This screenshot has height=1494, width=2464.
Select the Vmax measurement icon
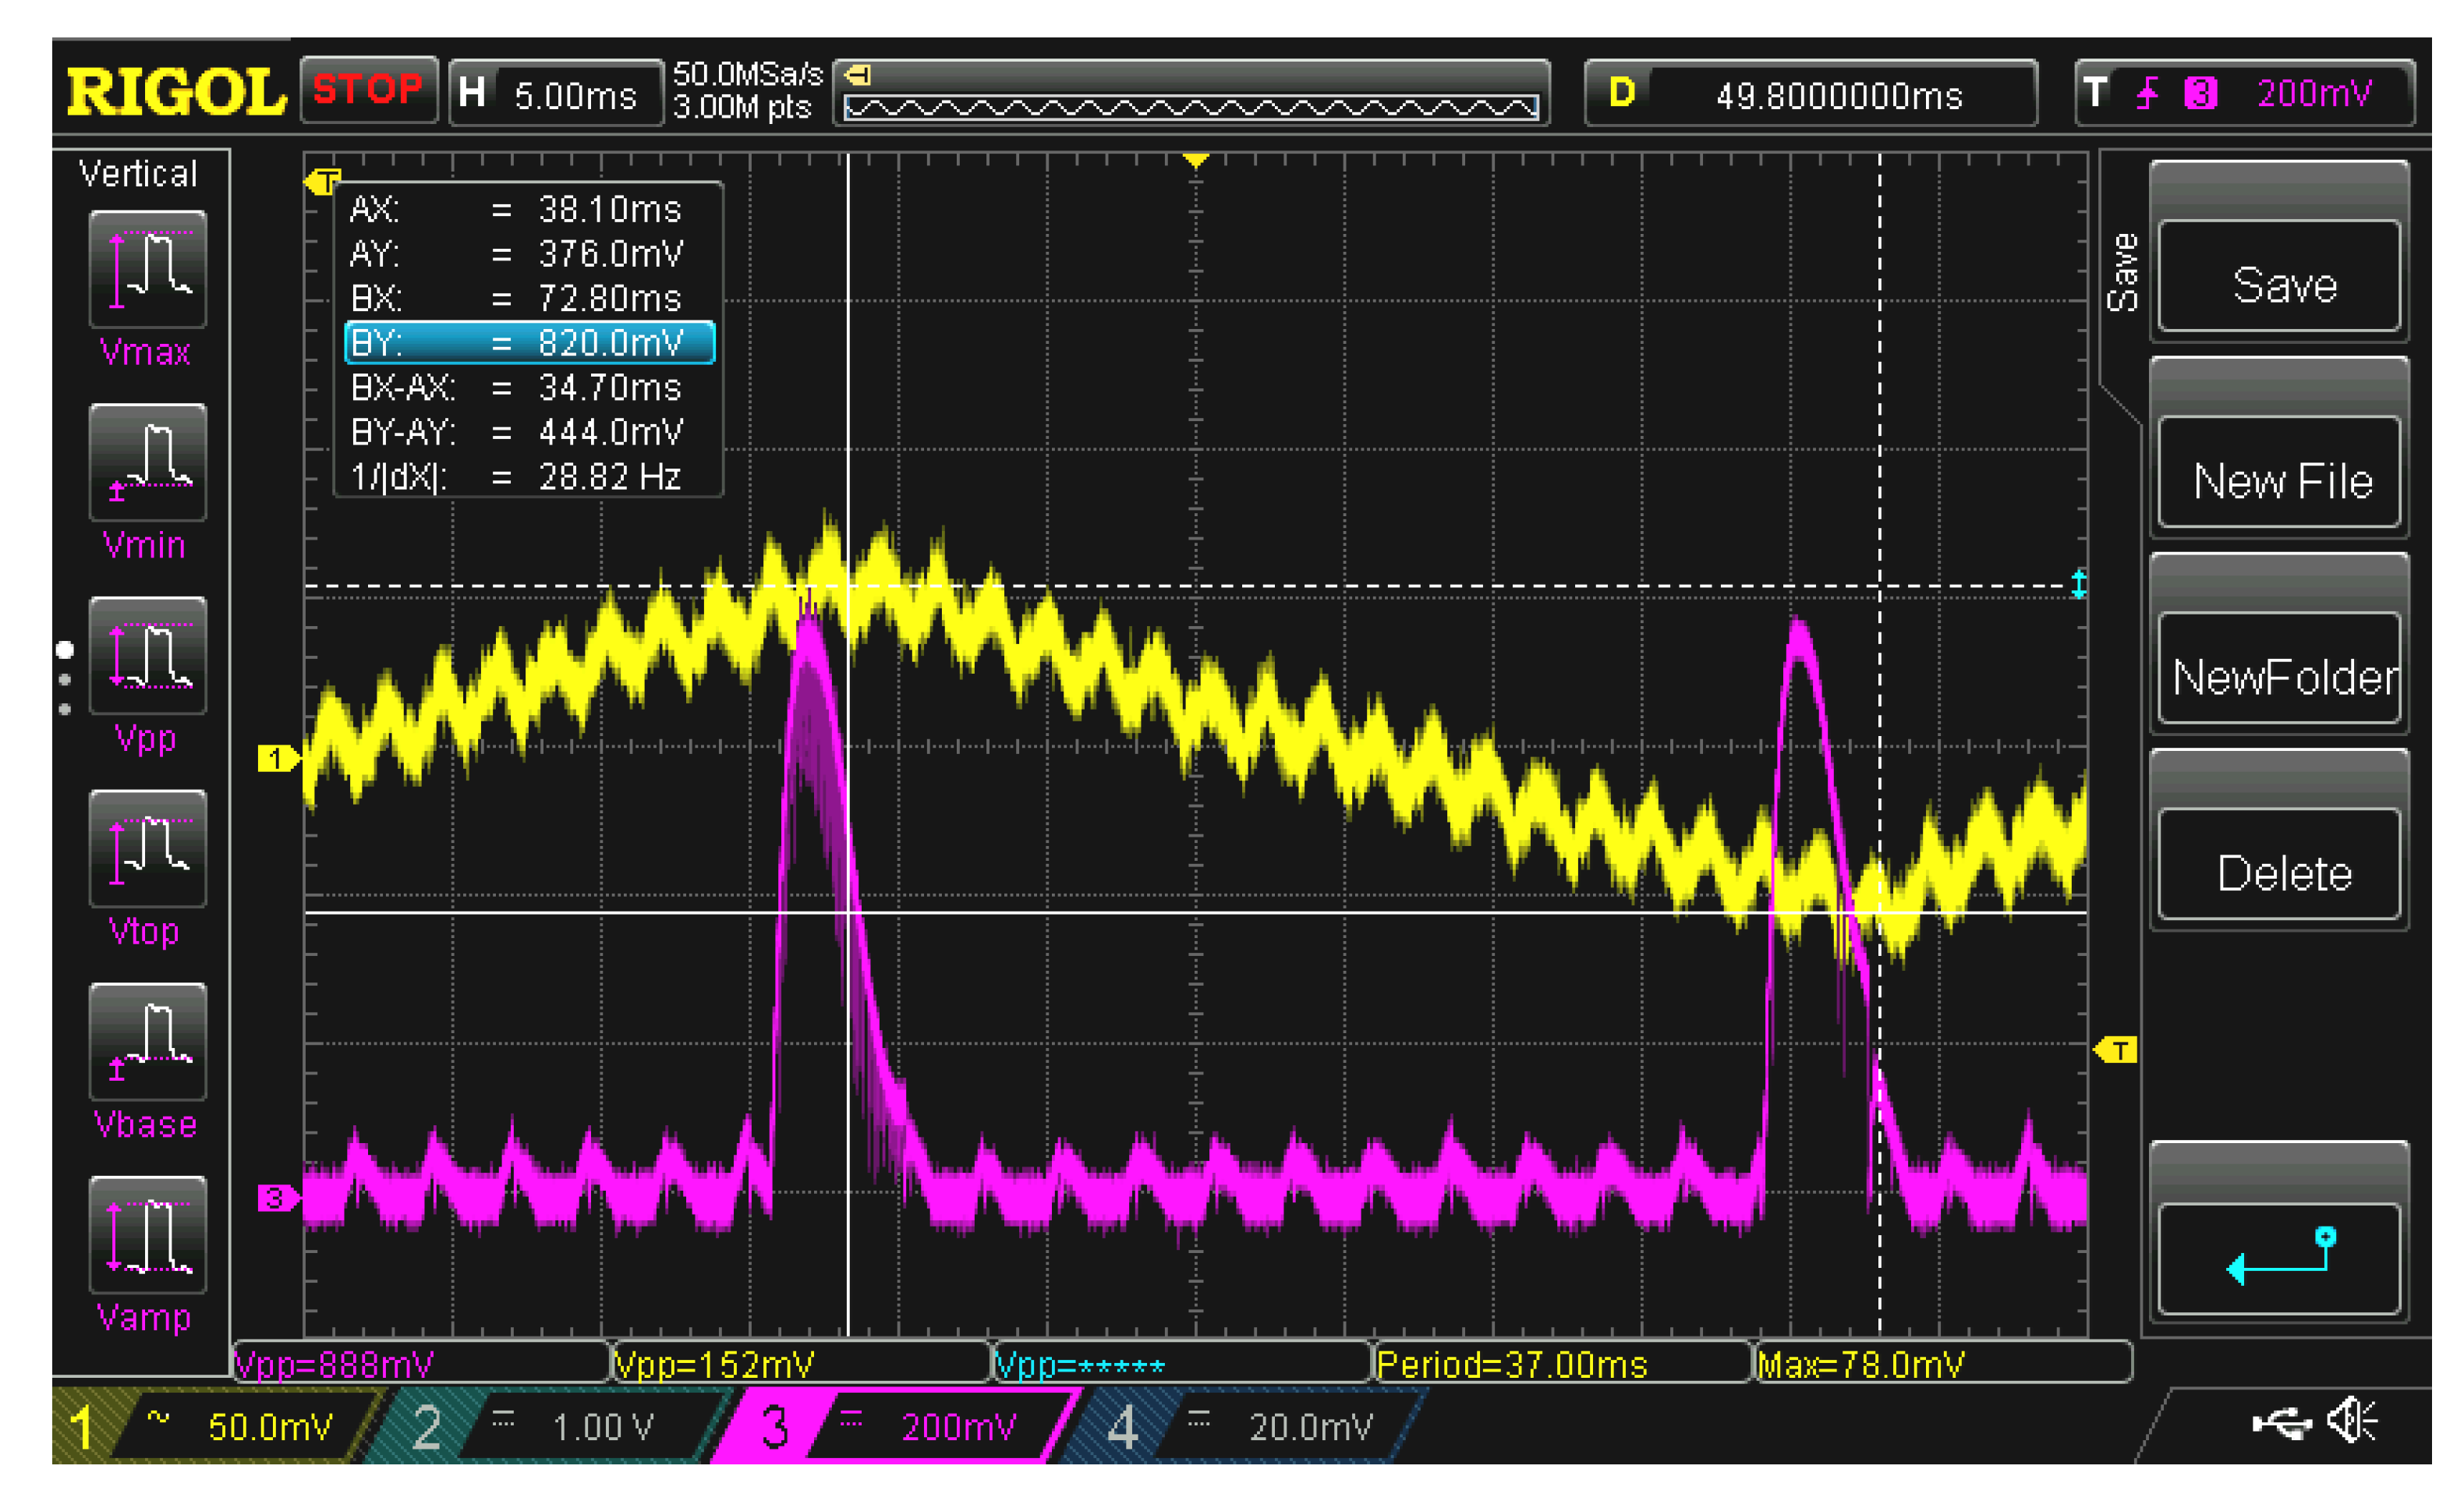(147, 268)
